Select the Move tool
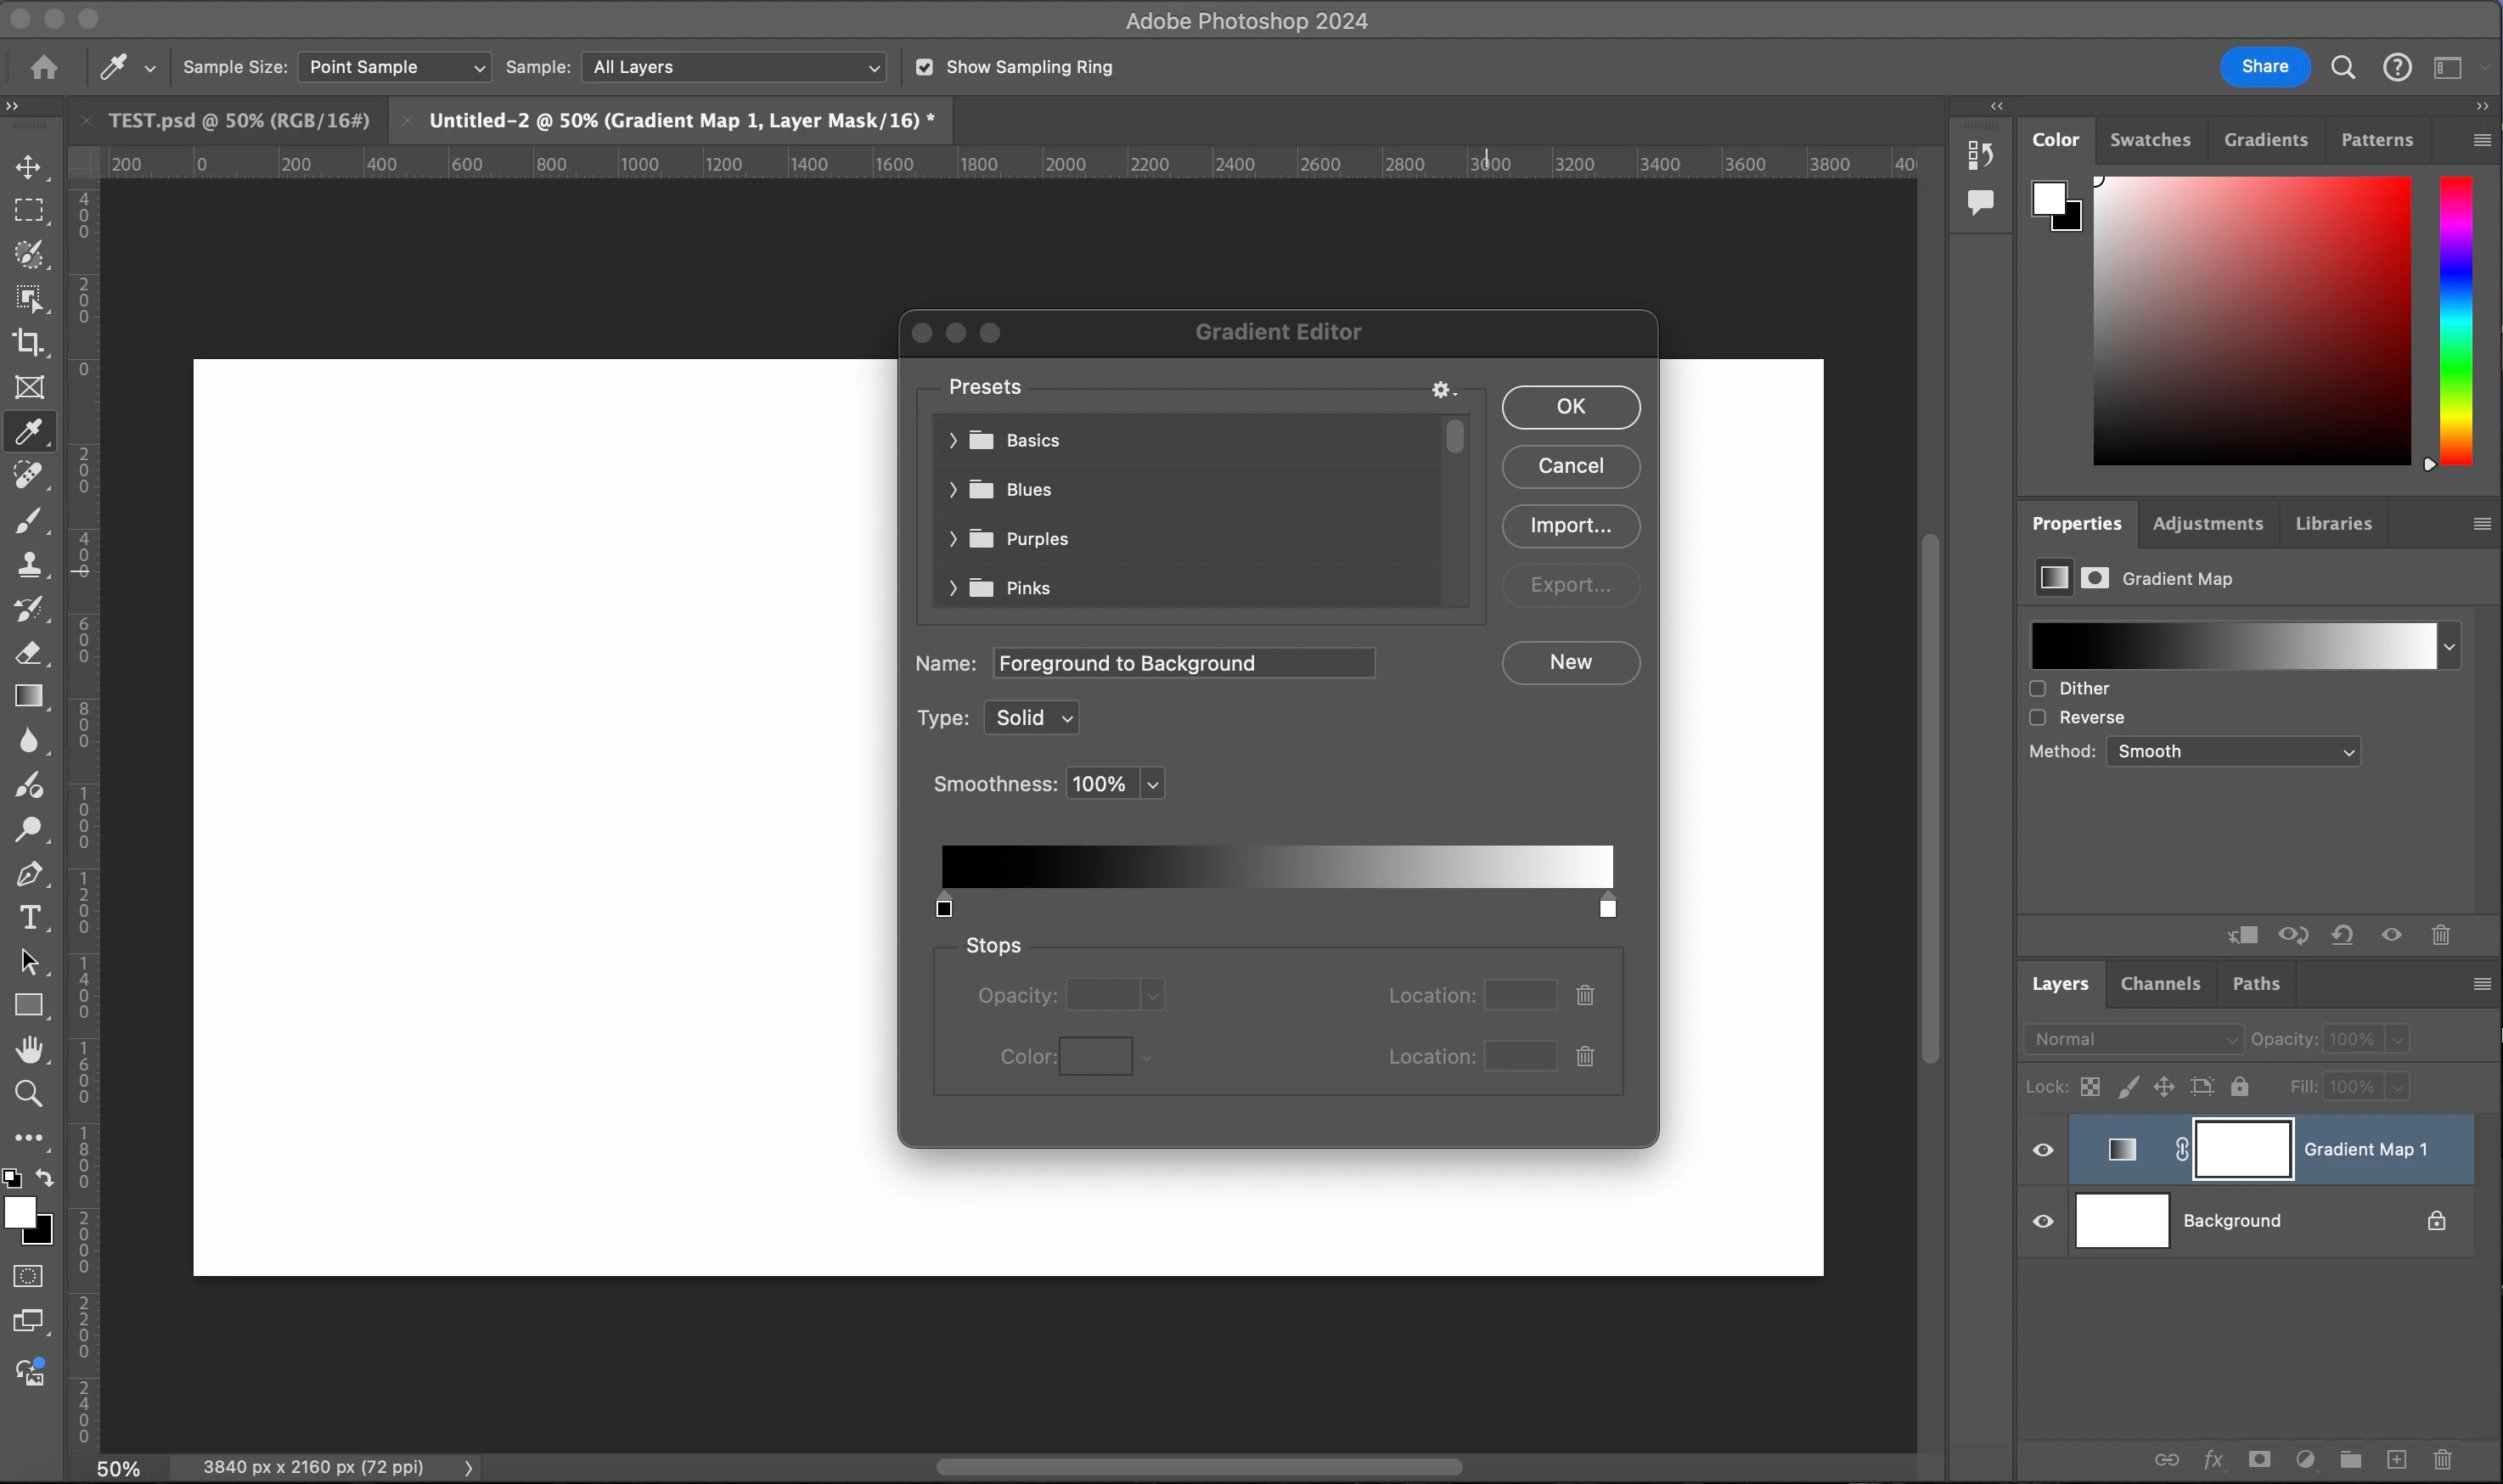2503x1484 pixels. (x=29, y=167)
